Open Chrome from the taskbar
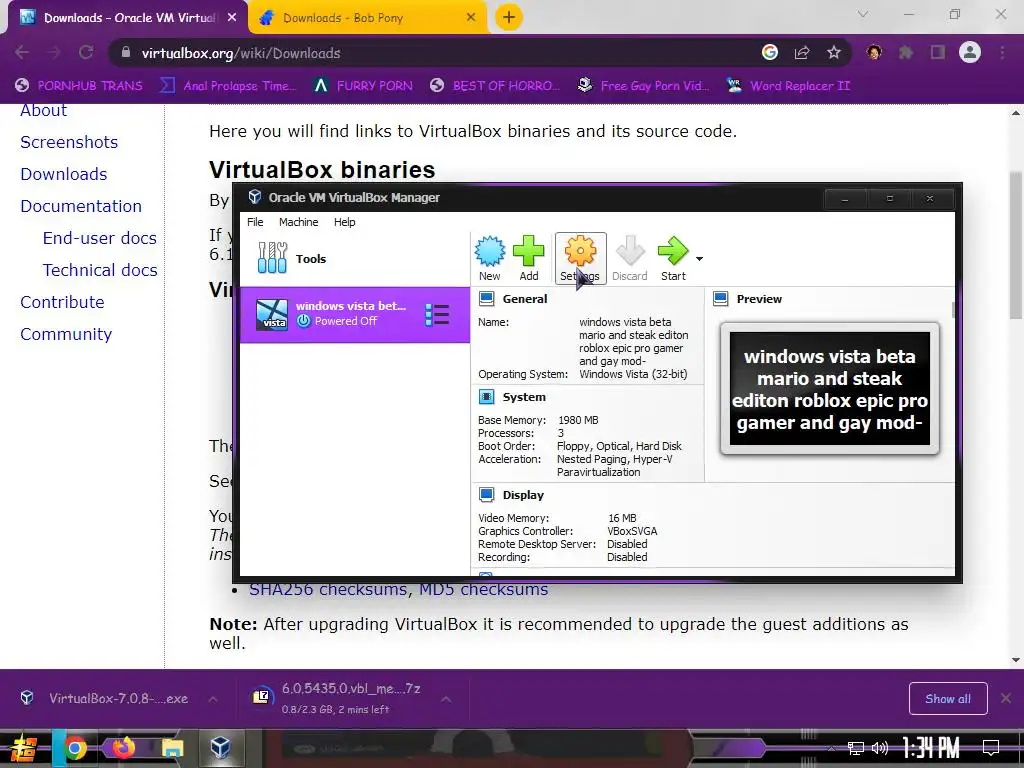Image resolution: width=1024 pixels, height=768 pixels. (x=74, y=748)
